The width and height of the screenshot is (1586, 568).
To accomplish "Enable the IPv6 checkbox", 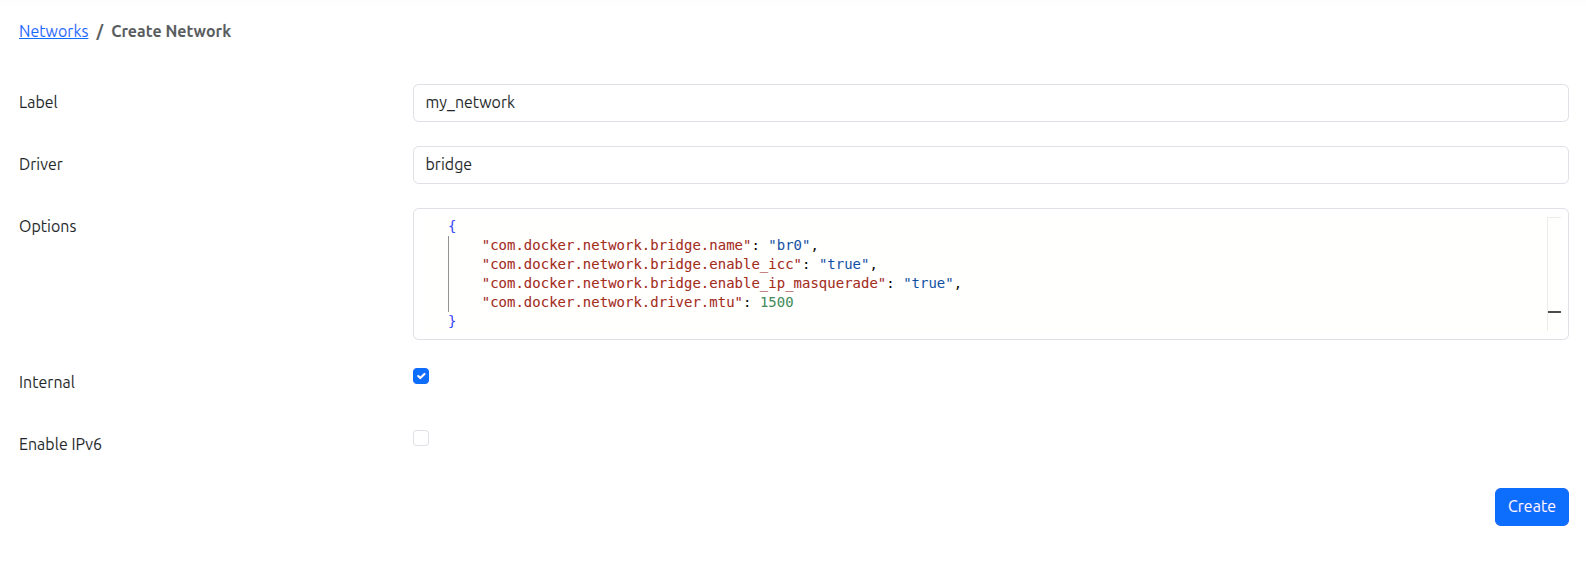I will (421, 438).
